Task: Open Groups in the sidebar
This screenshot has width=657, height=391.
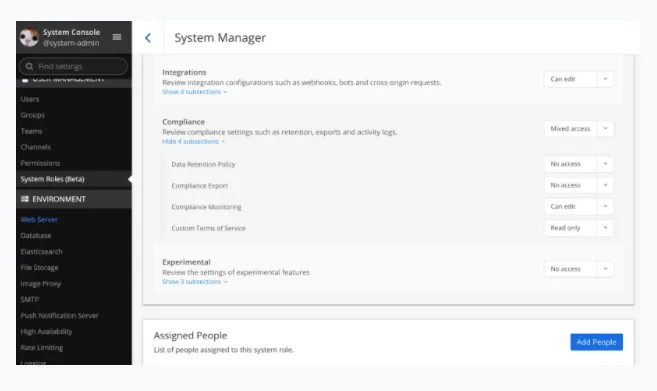Action: click(x=32, y=115)
